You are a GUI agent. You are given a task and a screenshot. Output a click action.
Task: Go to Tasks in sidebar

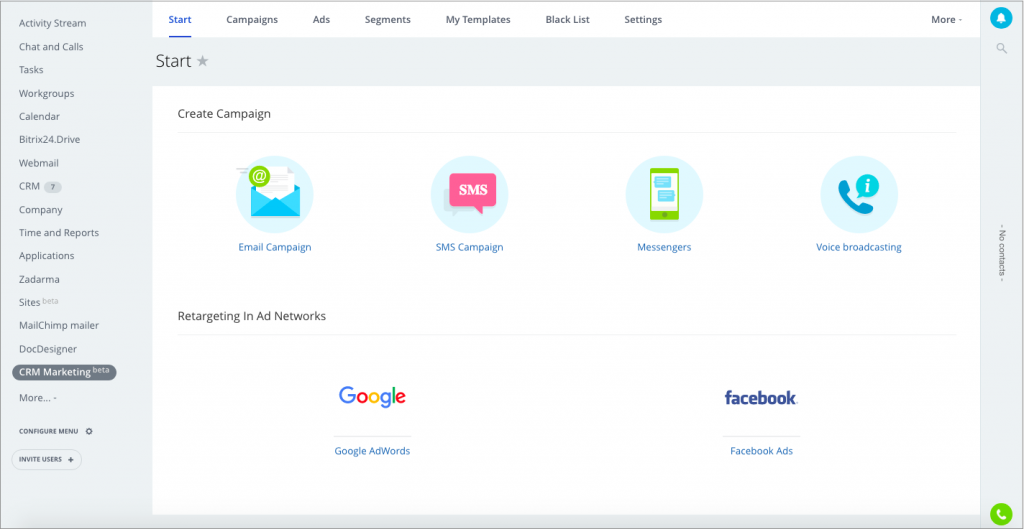[31, 70]
